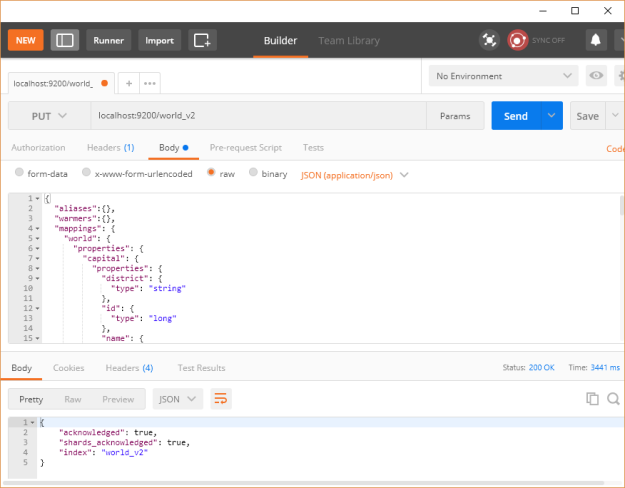Click the bottom horizontal scrollbar

coord(304,483)
